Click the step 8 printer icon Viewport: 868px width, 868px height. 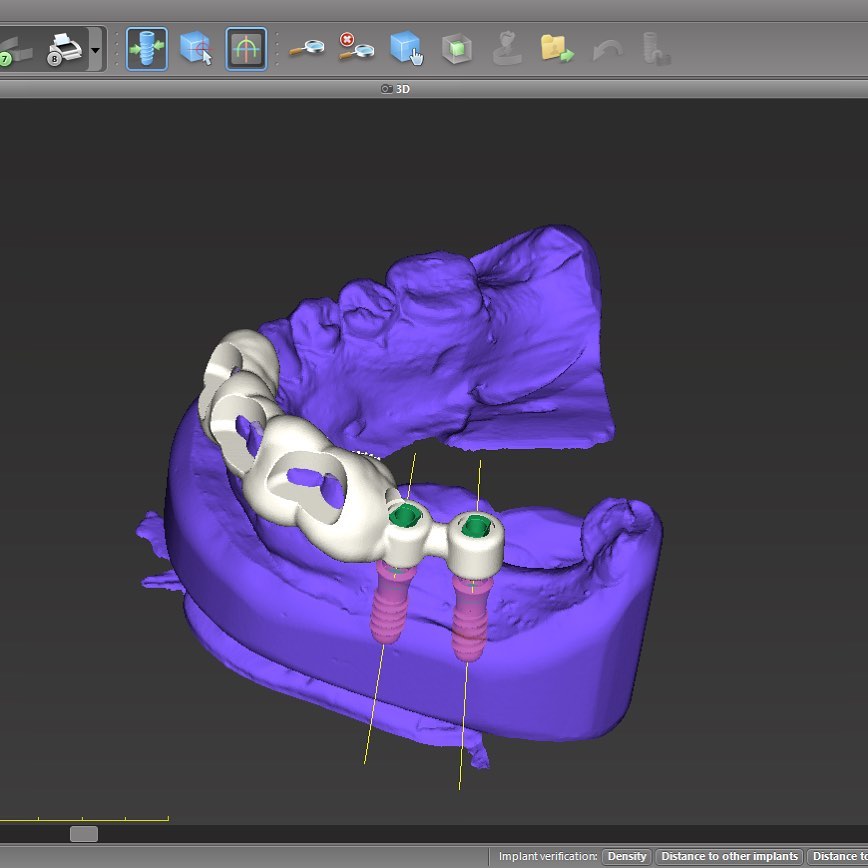click(65, 49)
